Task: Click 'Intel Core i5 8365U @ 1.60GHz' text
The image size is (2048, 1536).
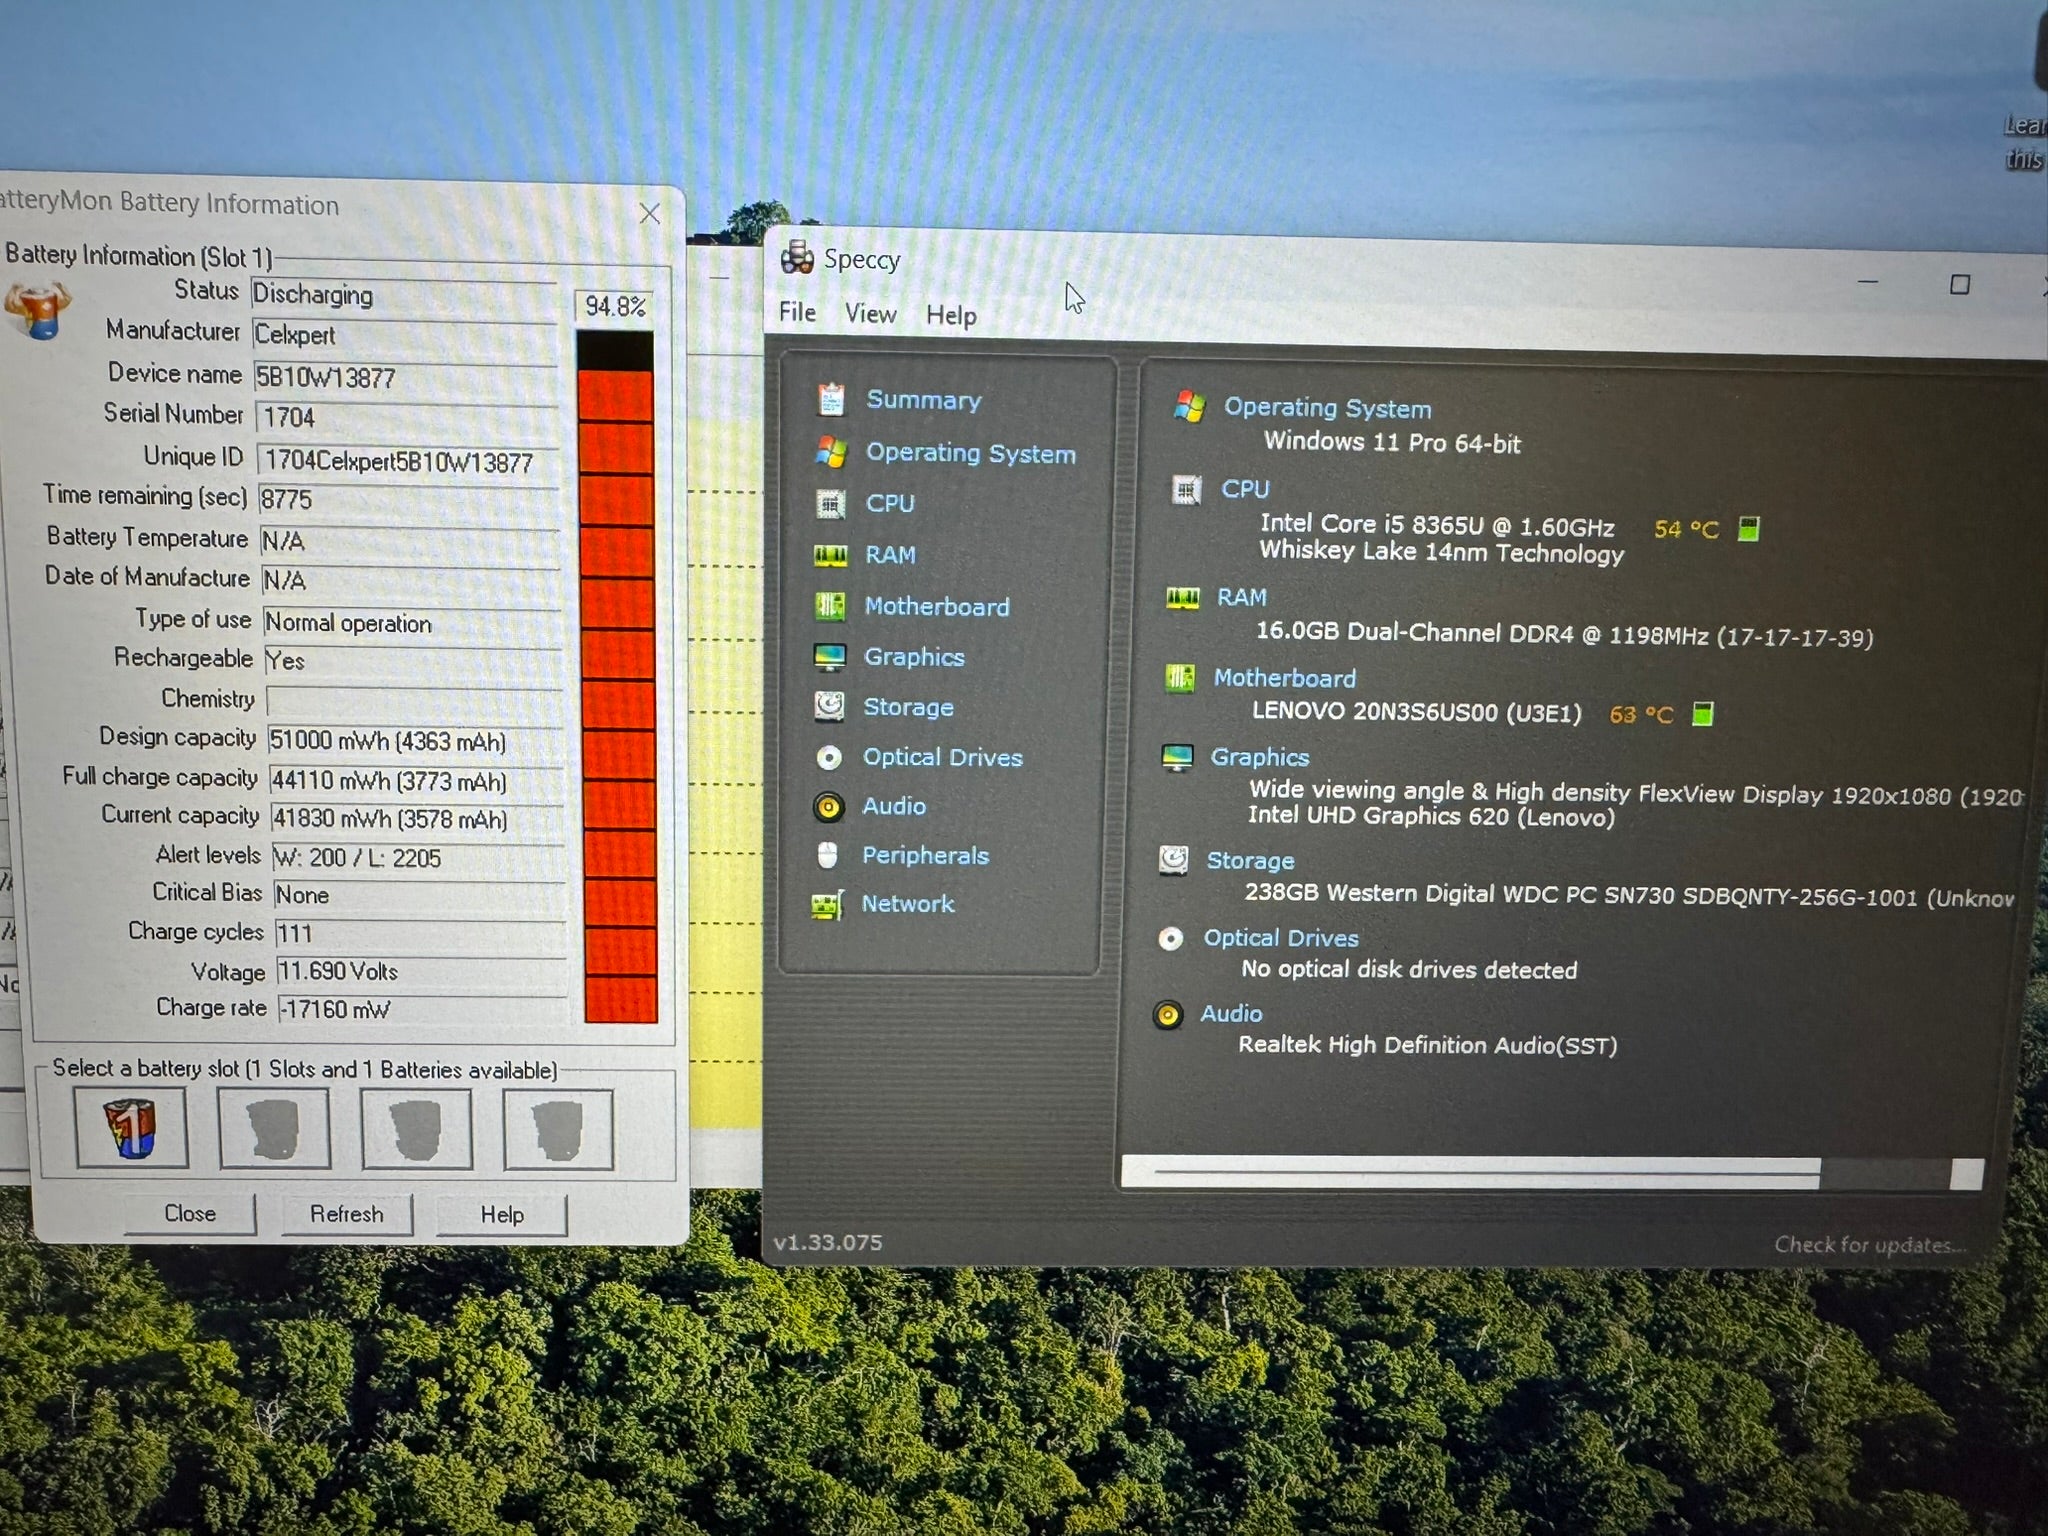Action: coord(1437,525)
